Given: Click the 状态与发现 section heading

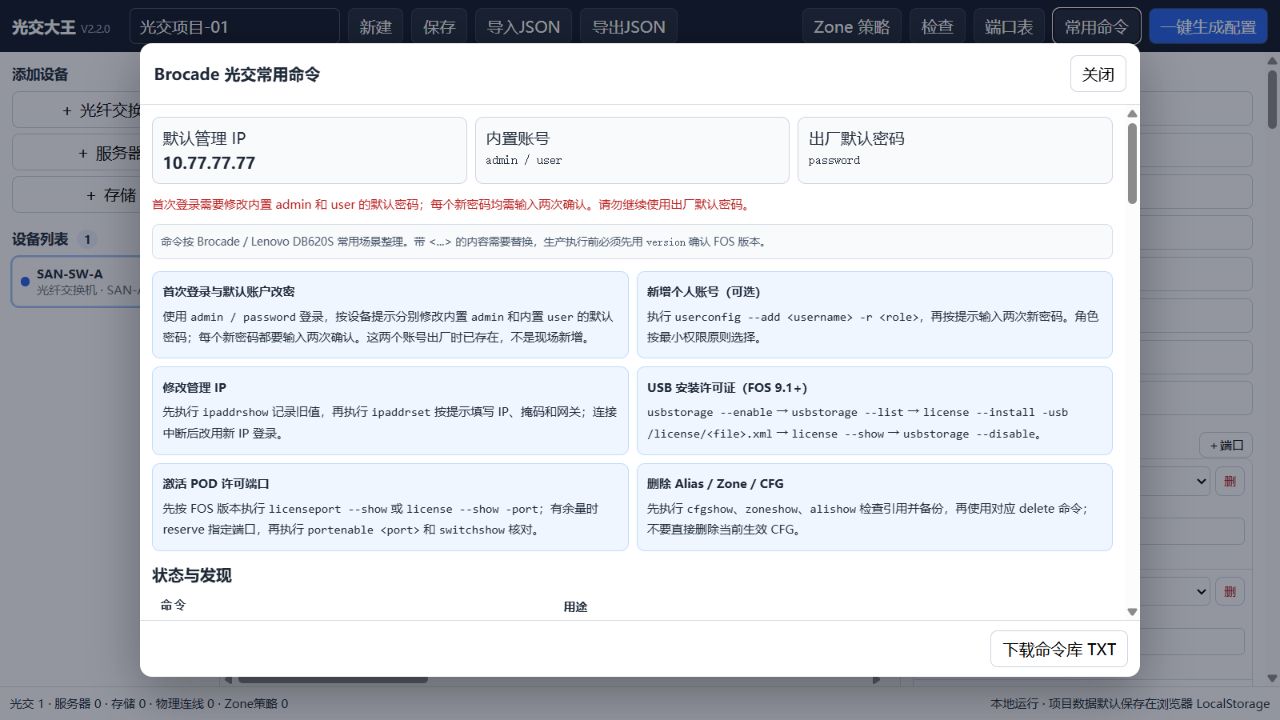Looking at the screenshot, I should pyautogui.click(x=192, y=575).
